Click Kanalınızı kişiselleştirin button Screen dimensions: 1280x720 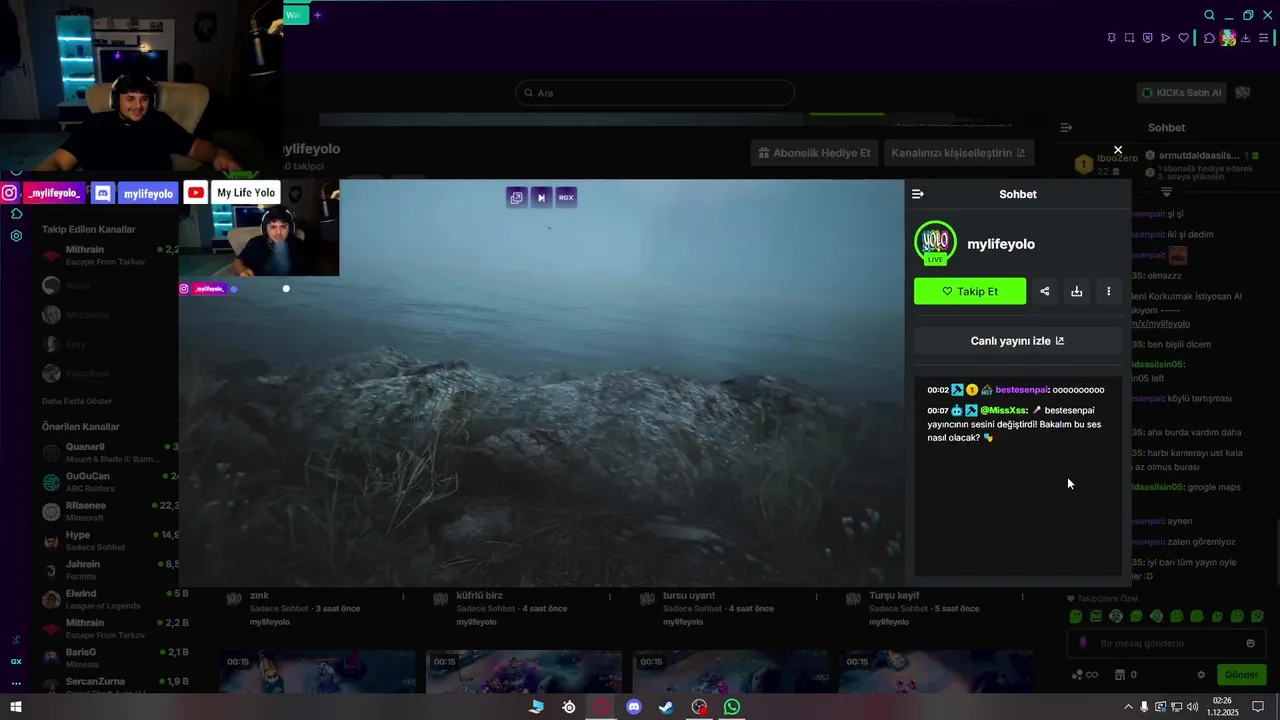tap(958, 153)
